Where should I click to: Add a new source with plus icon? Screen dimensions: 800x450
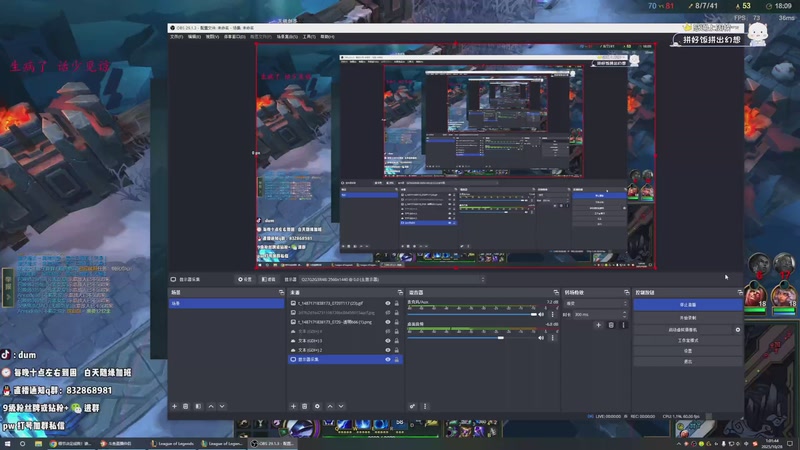pos(292,406)
